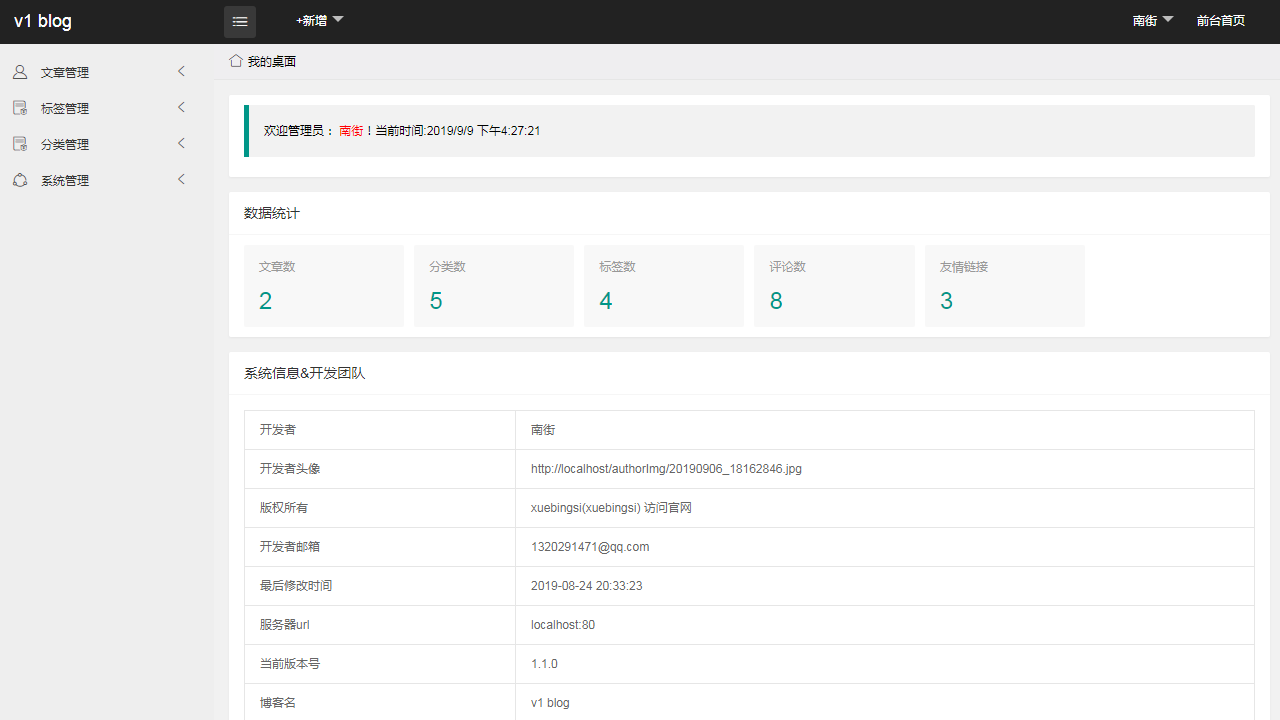1280x720 pixels.
Task: Click the email 1320291471@qq.com
Action: [590, 547]
